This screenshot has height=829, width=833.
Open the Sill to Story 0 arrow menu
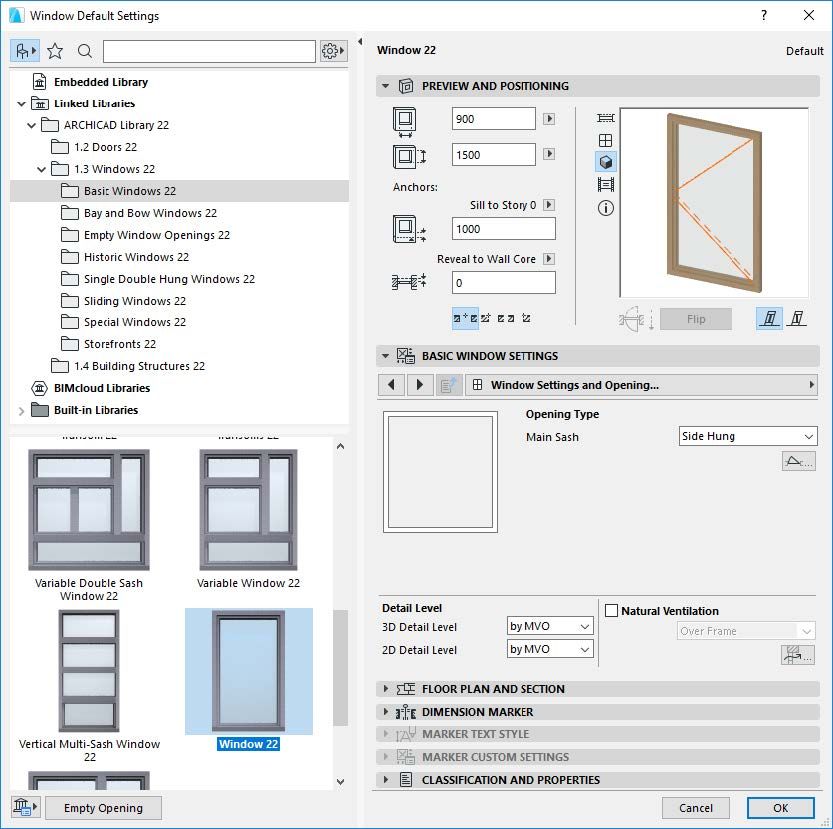[x=549, y=205]
